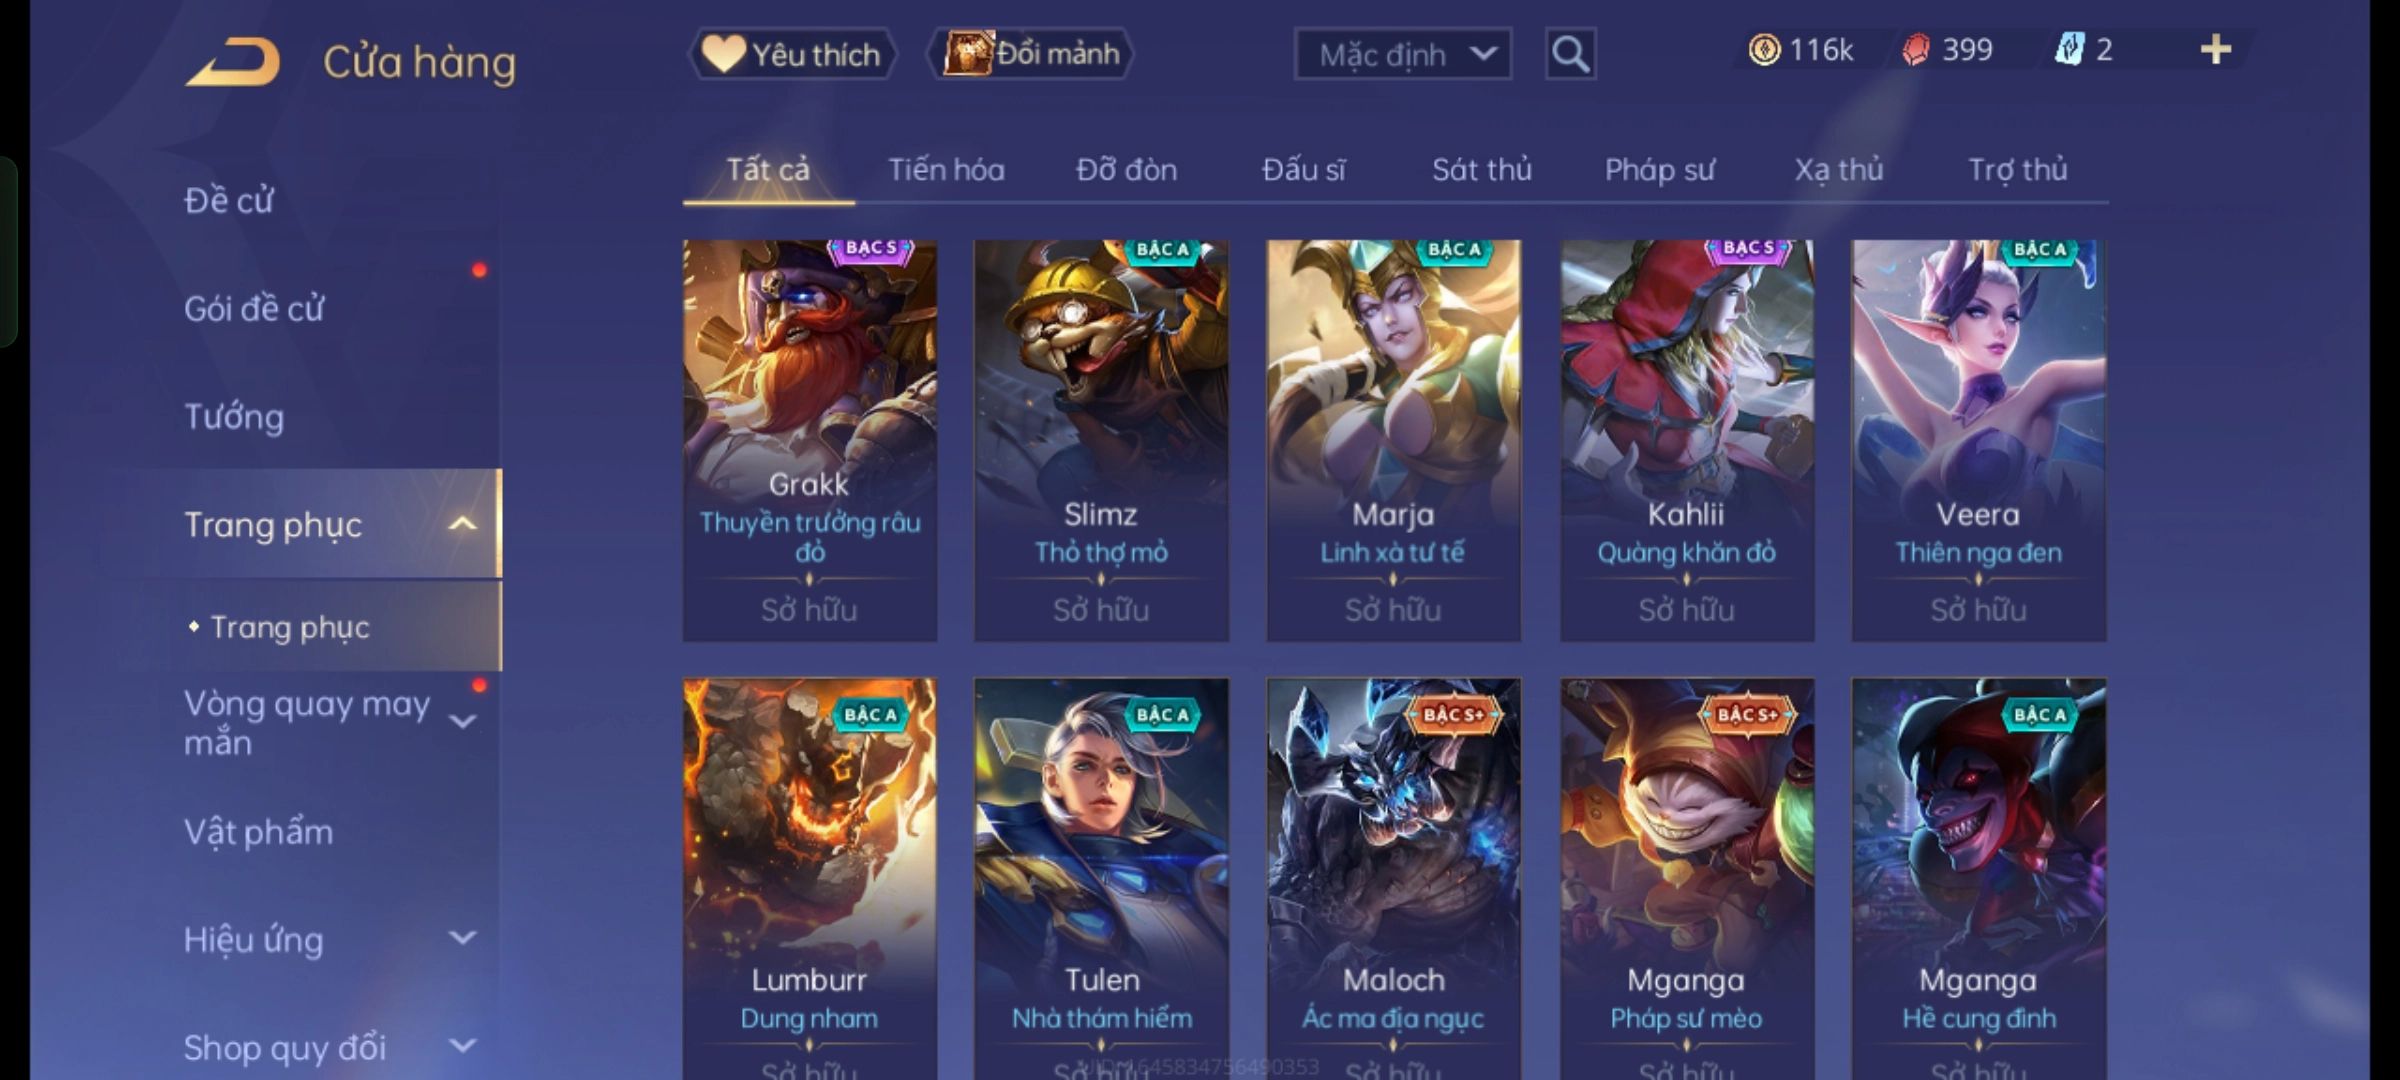Tap the blue voucher ticket icon
This screenshot has height=1080, width=2400.
pos(2069,50)
